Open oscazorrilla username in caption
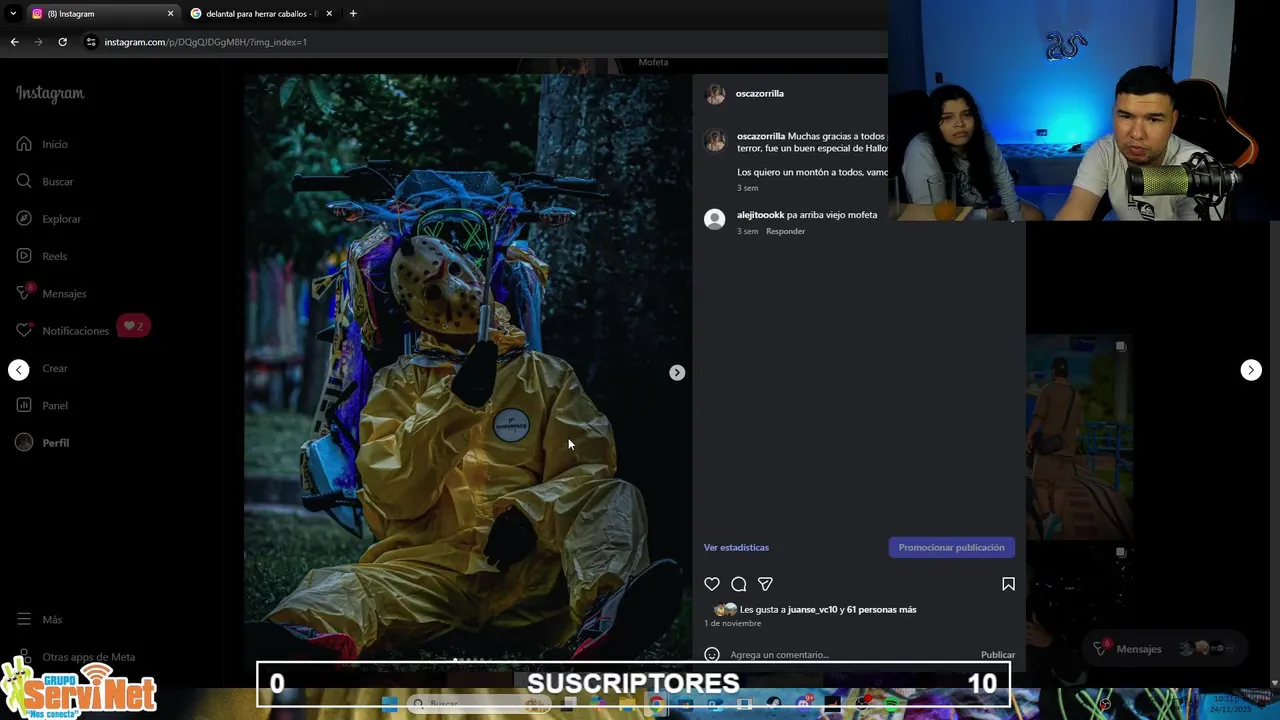Screen dimensions: 1280x720 pos(761,136)
